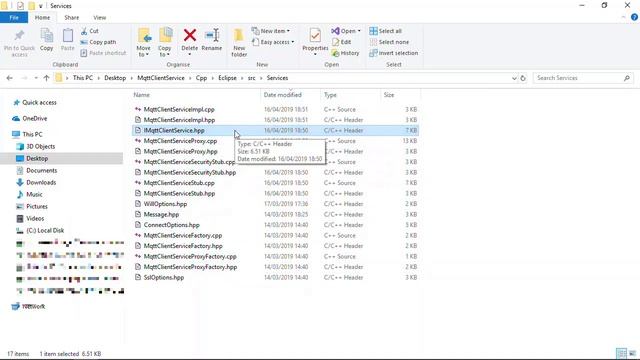Viewport: 640px width, 360px height.
Task: Go up one folder level
Action: click(46, 78)
